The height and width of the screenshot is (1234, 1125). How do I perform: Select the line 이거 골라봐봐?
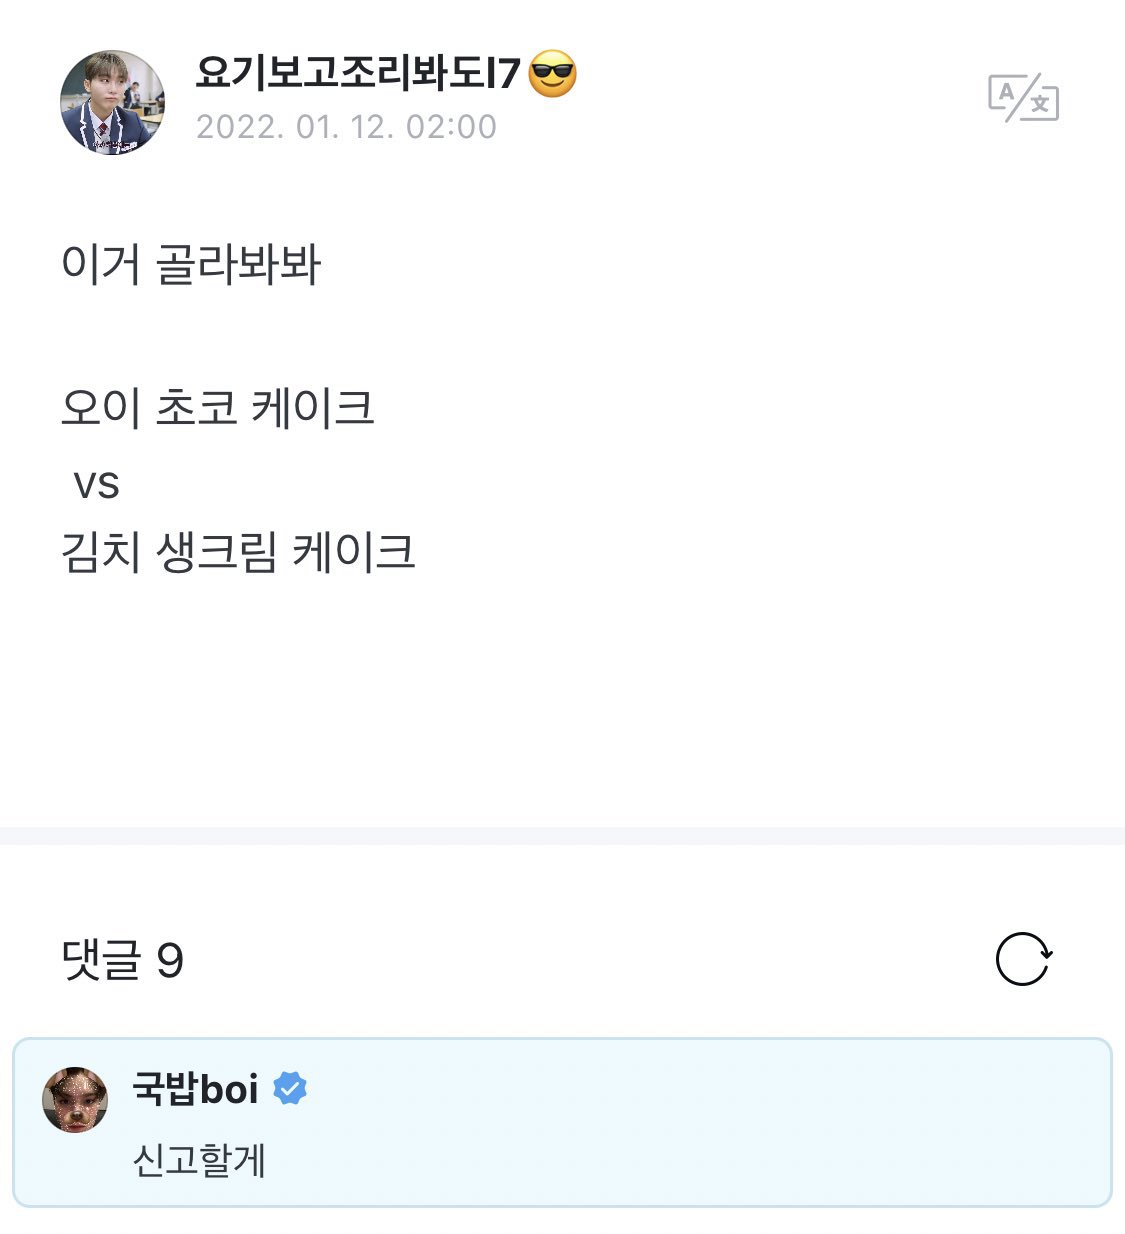coord(191,265)
